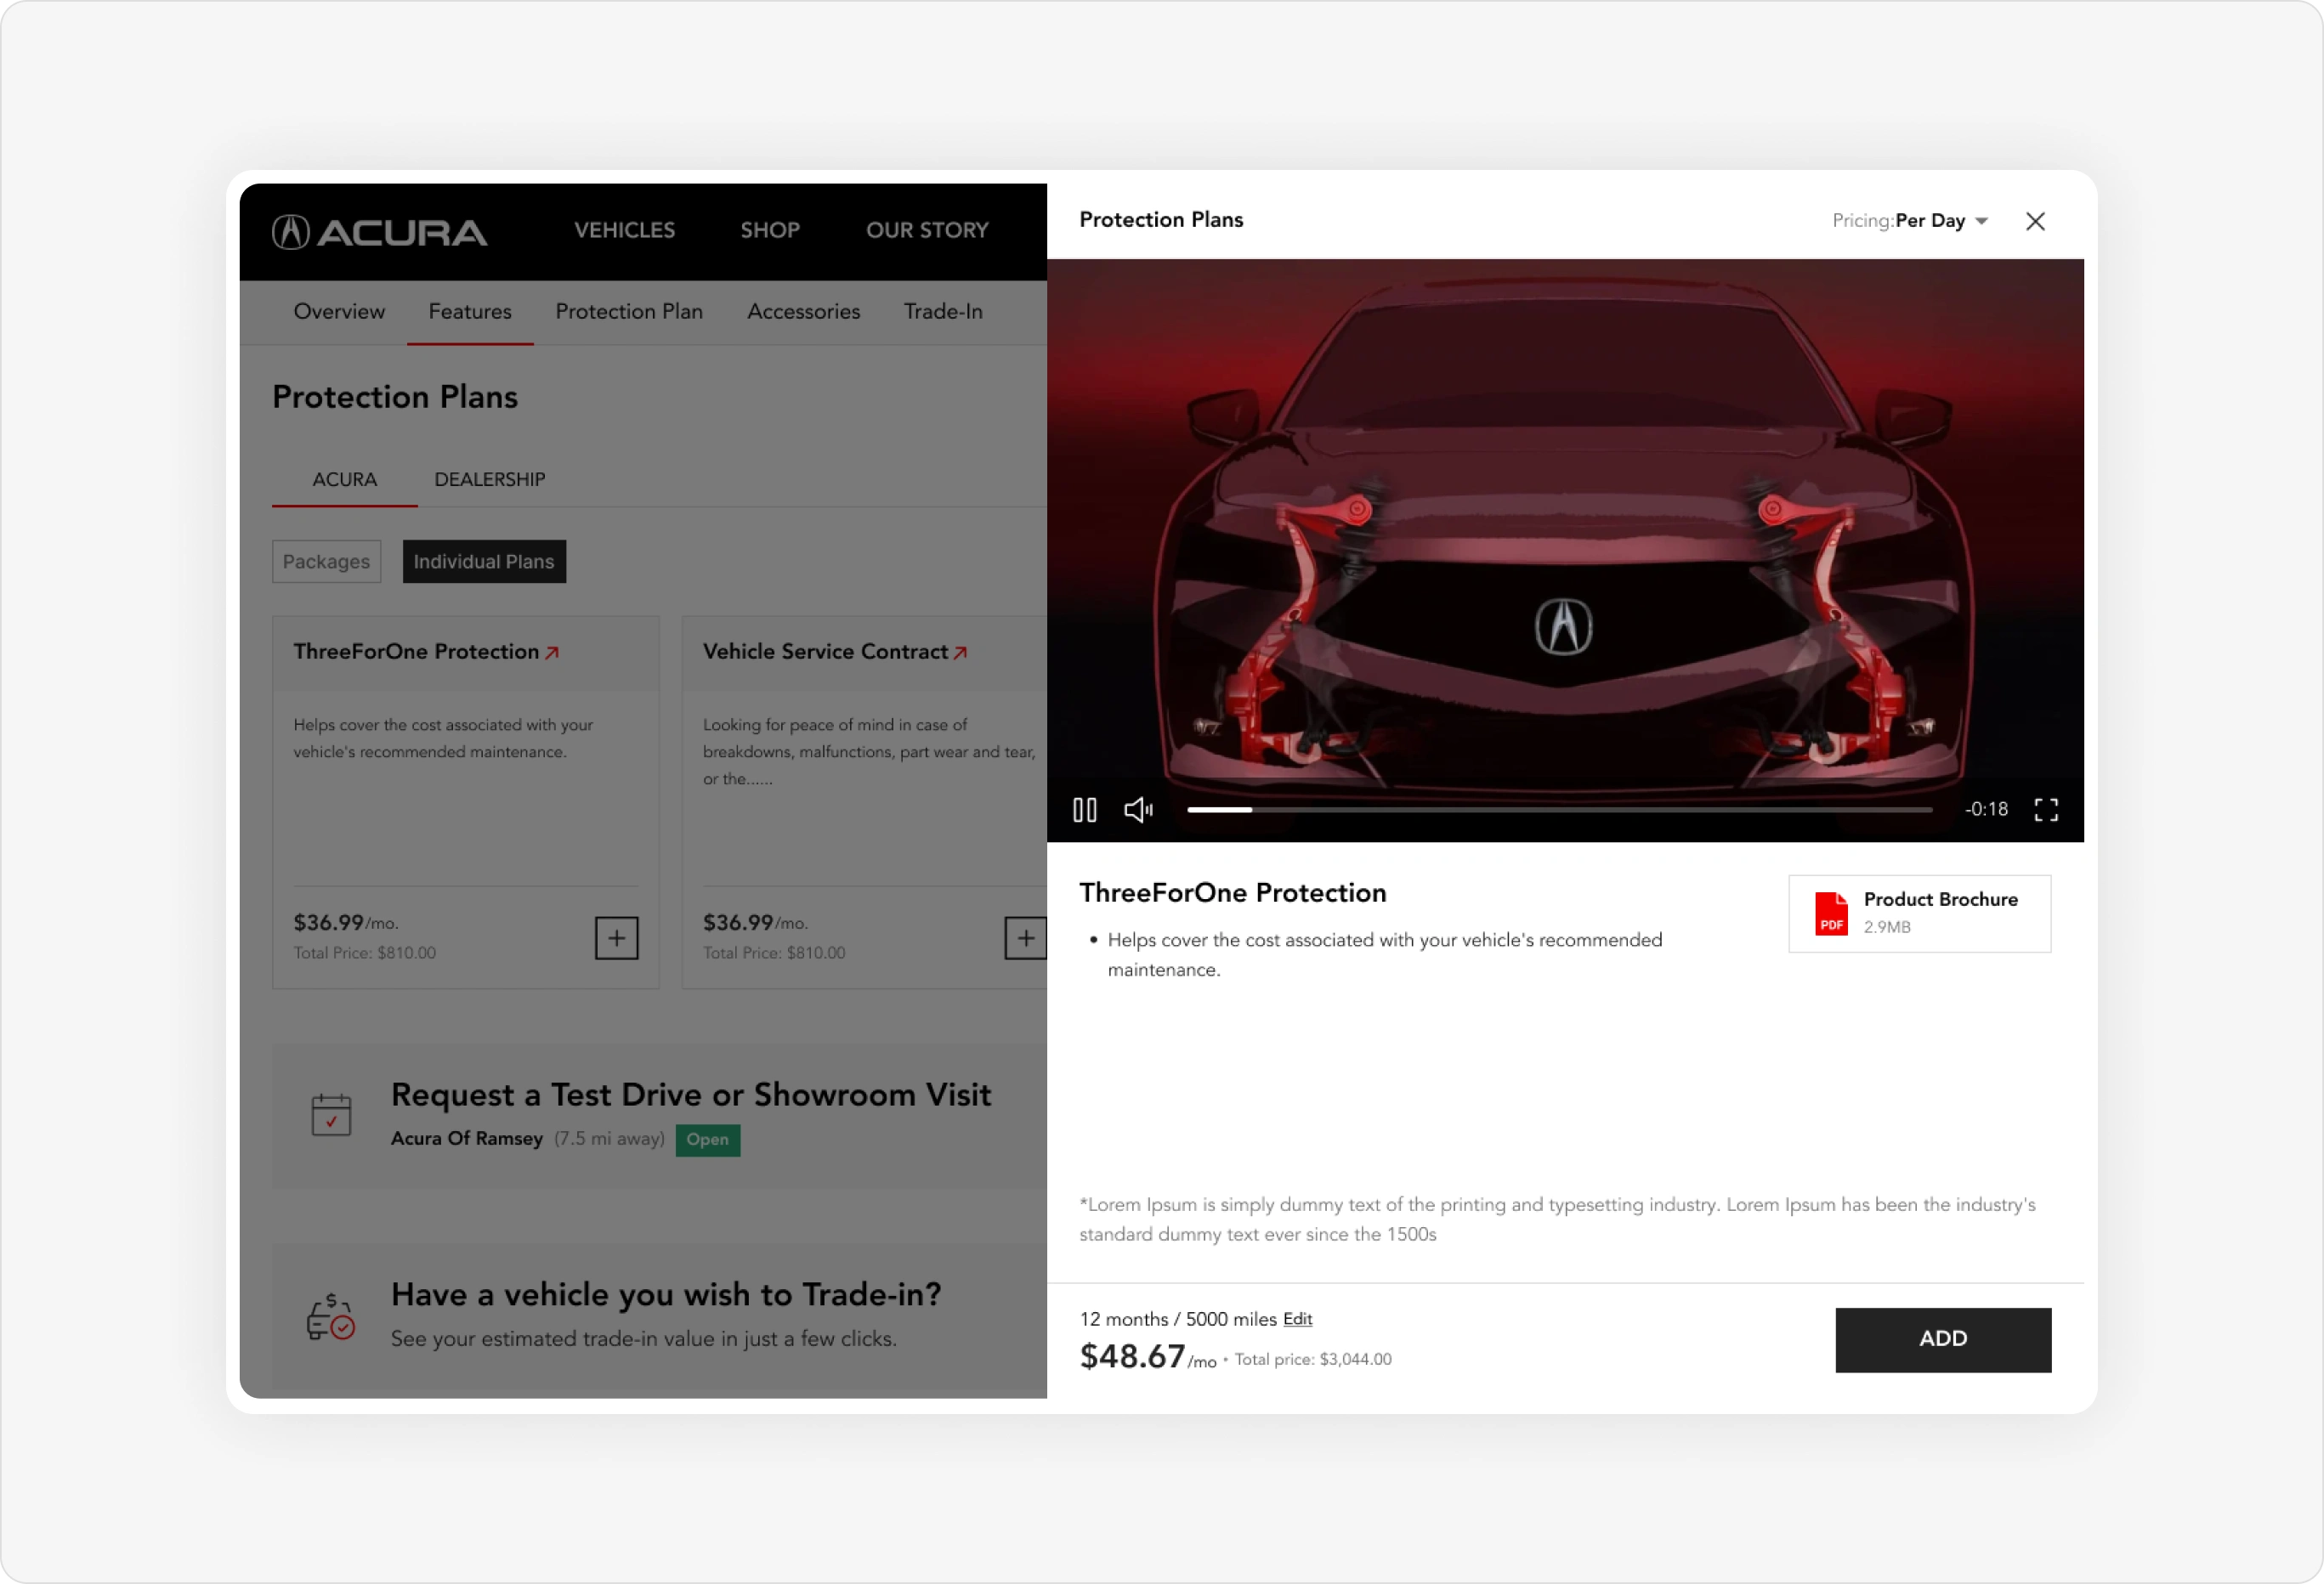
Task: Click the video remaining time -0:18
Action: 1985,810
